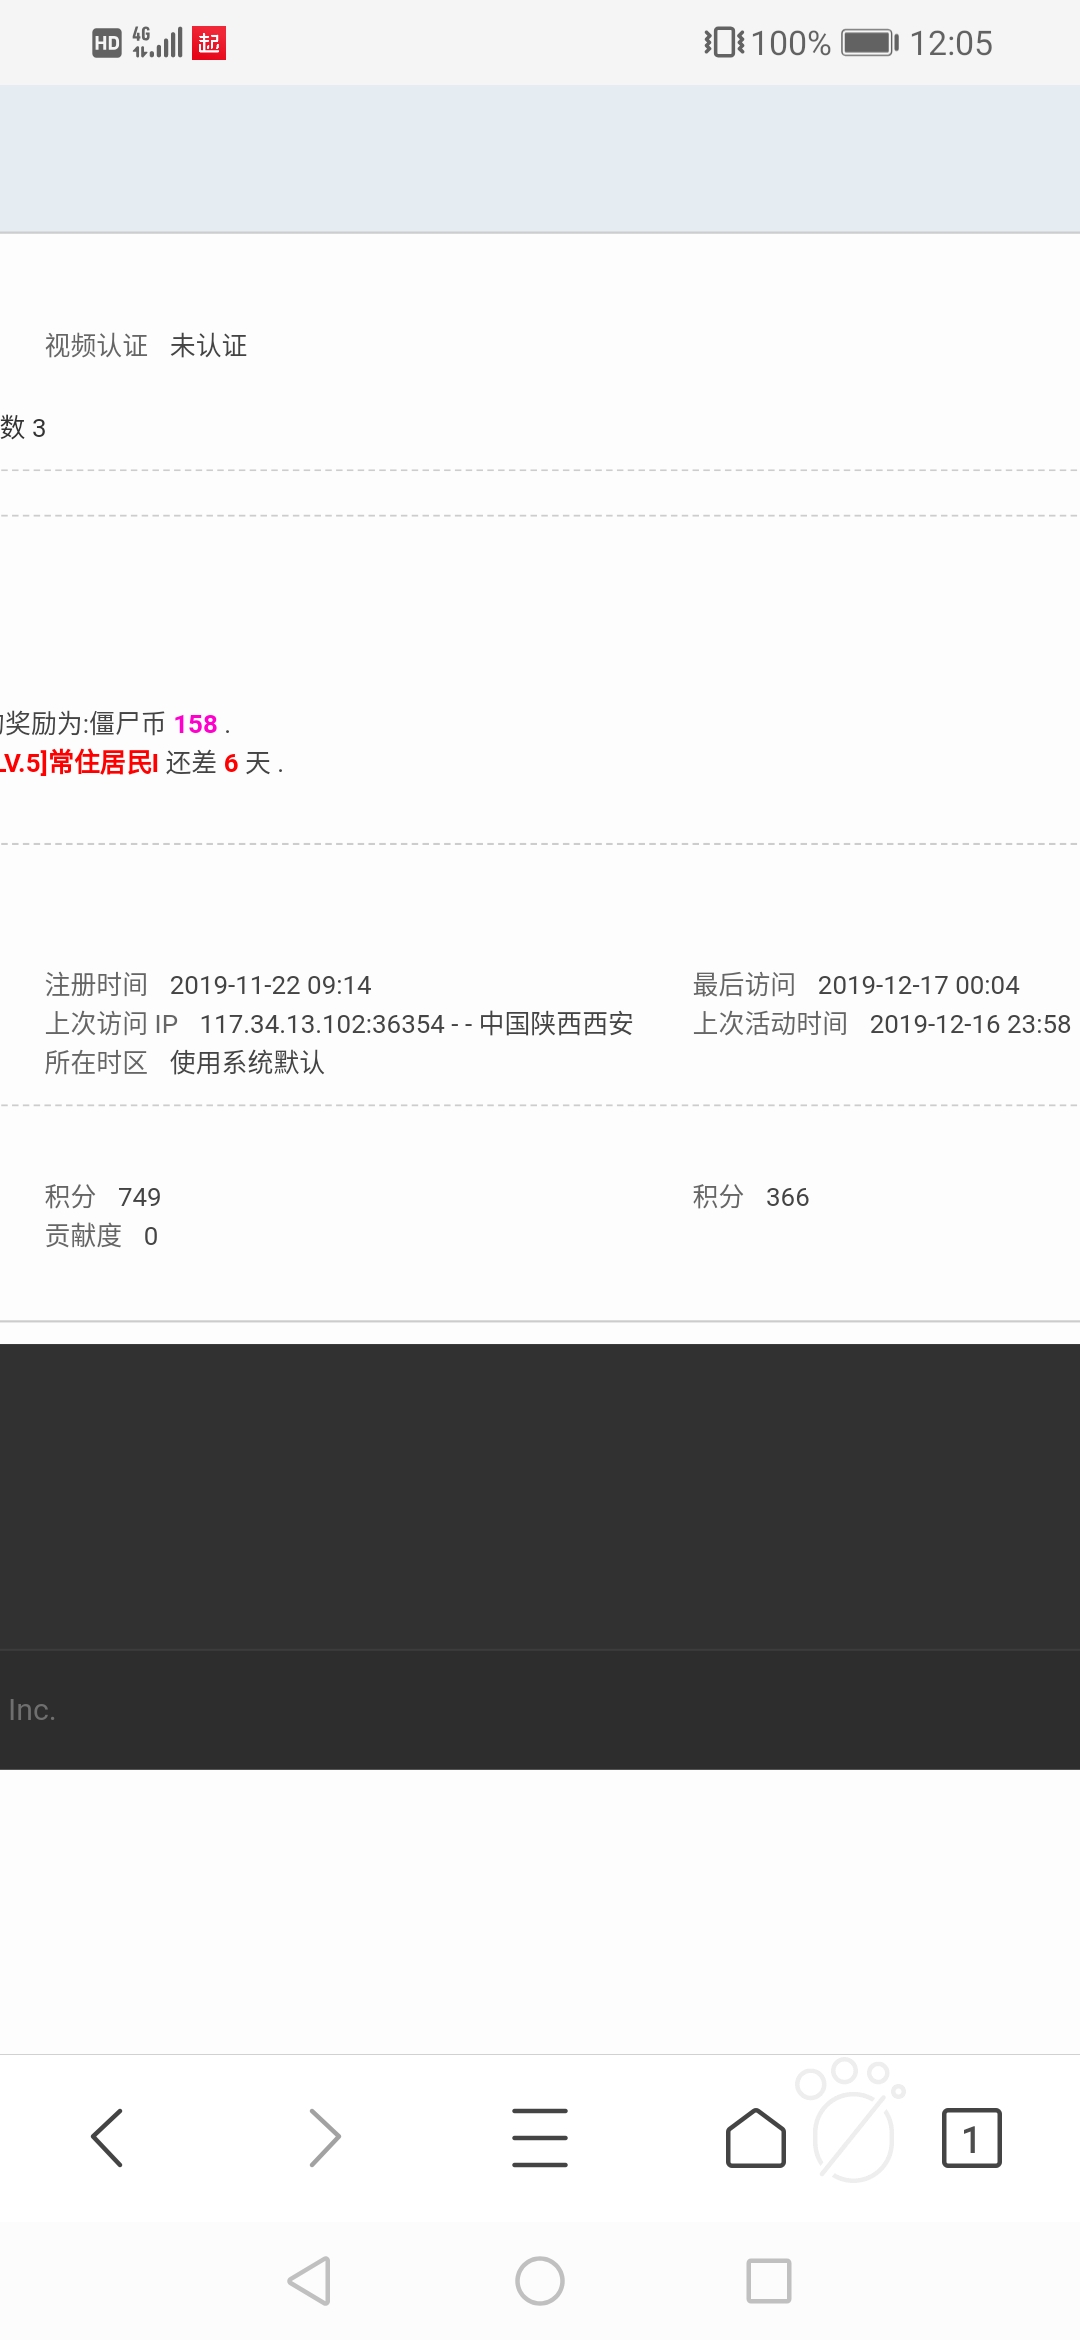Screen dimensions: 1080x2340
Task: Tap the 12:05 clock in status bar
Action: 950,43
